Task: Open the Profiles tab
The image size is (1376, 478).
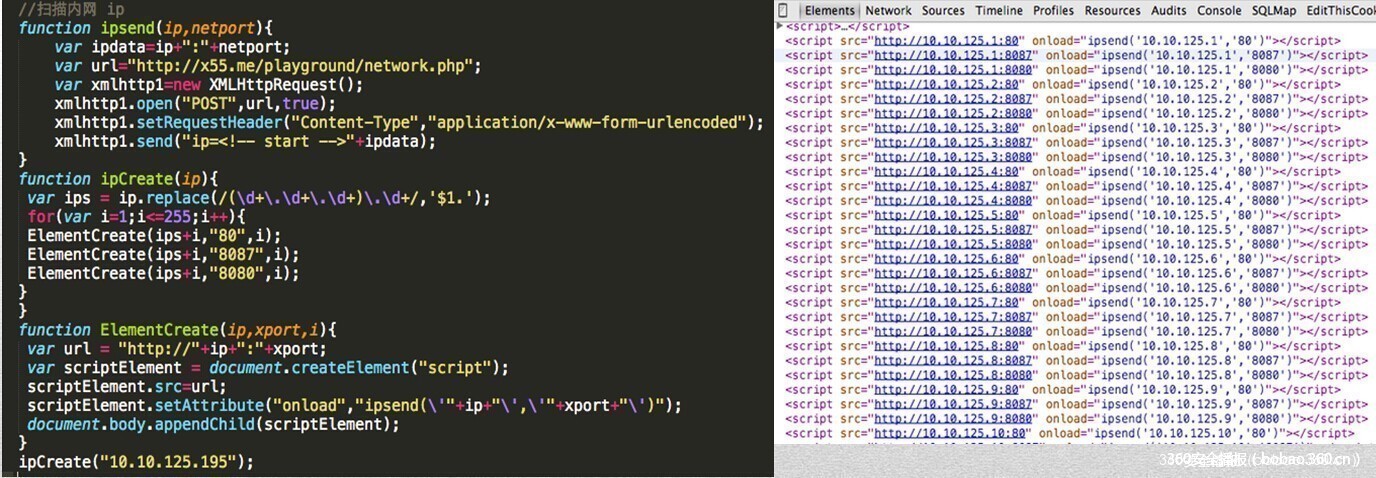Action: (x=1053, y=10)
